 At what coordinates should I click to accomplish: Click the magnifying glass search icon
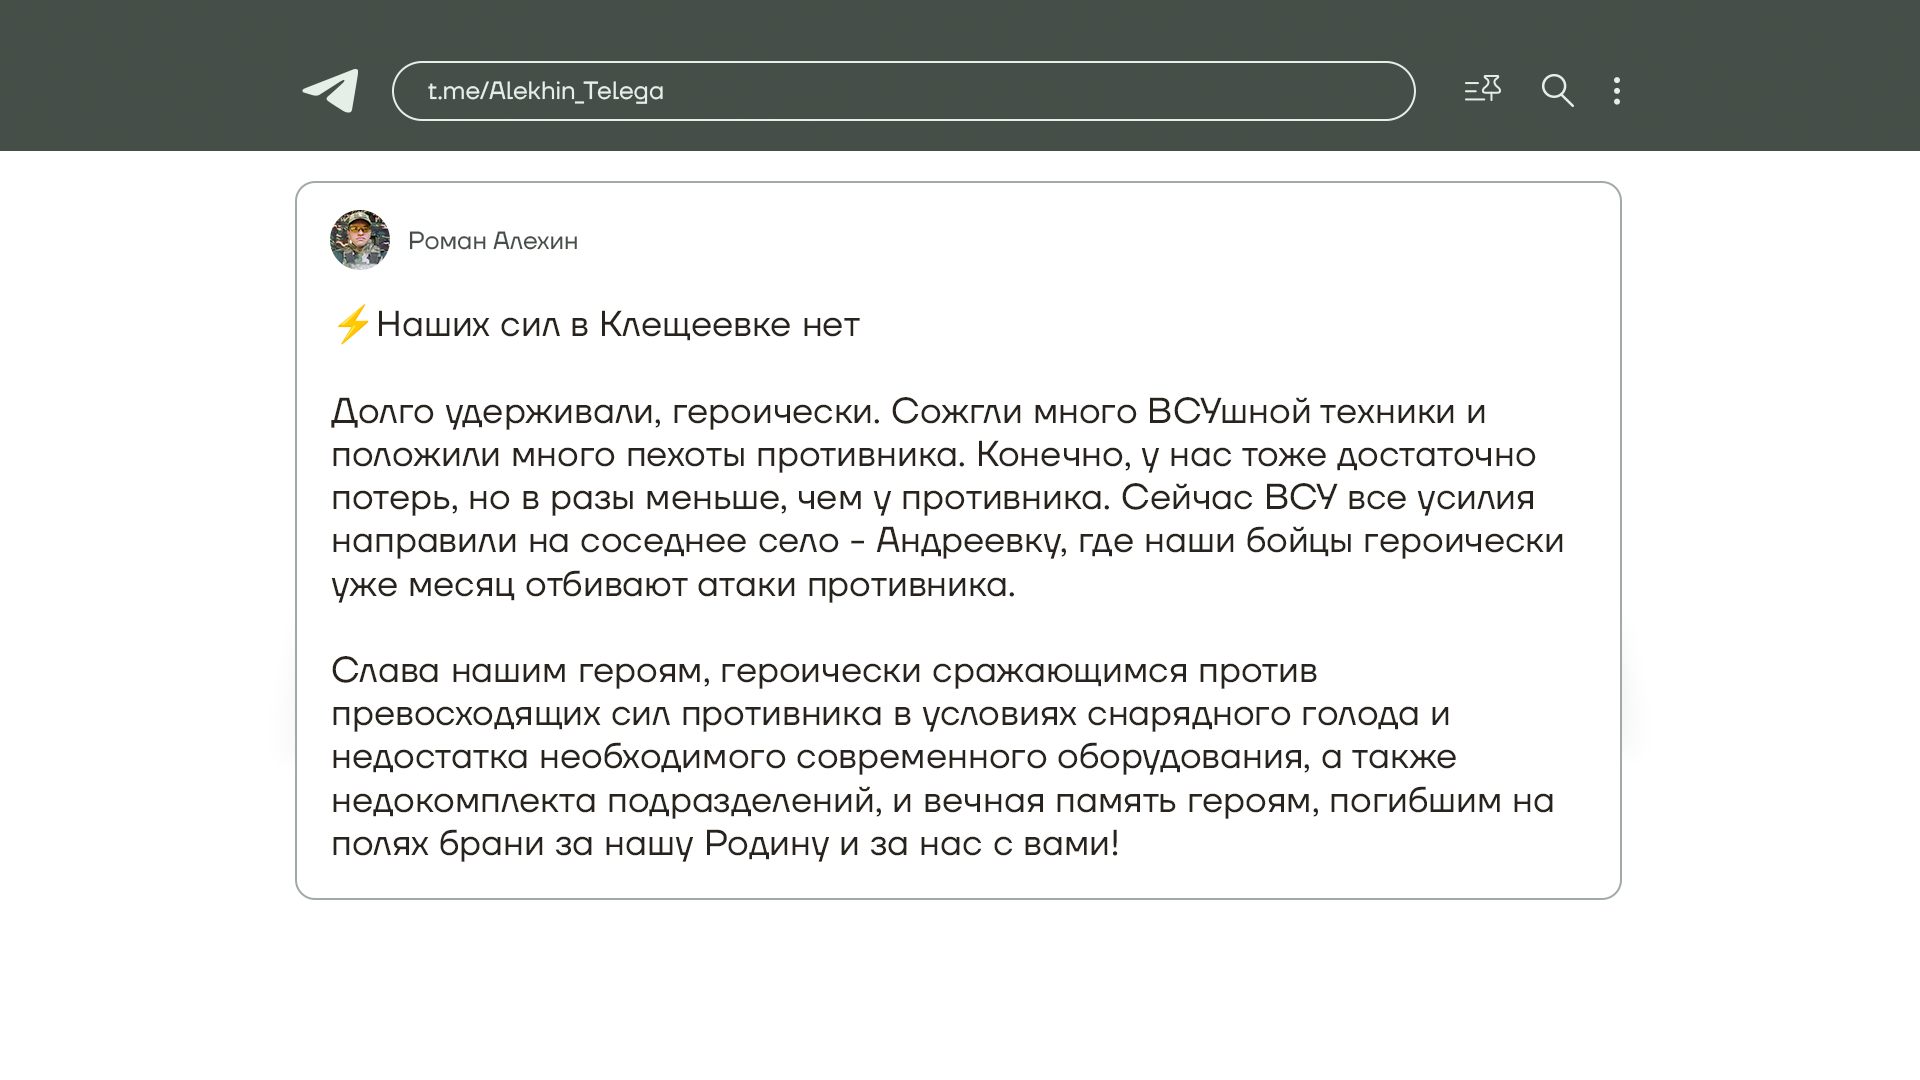pos(1557,91)
